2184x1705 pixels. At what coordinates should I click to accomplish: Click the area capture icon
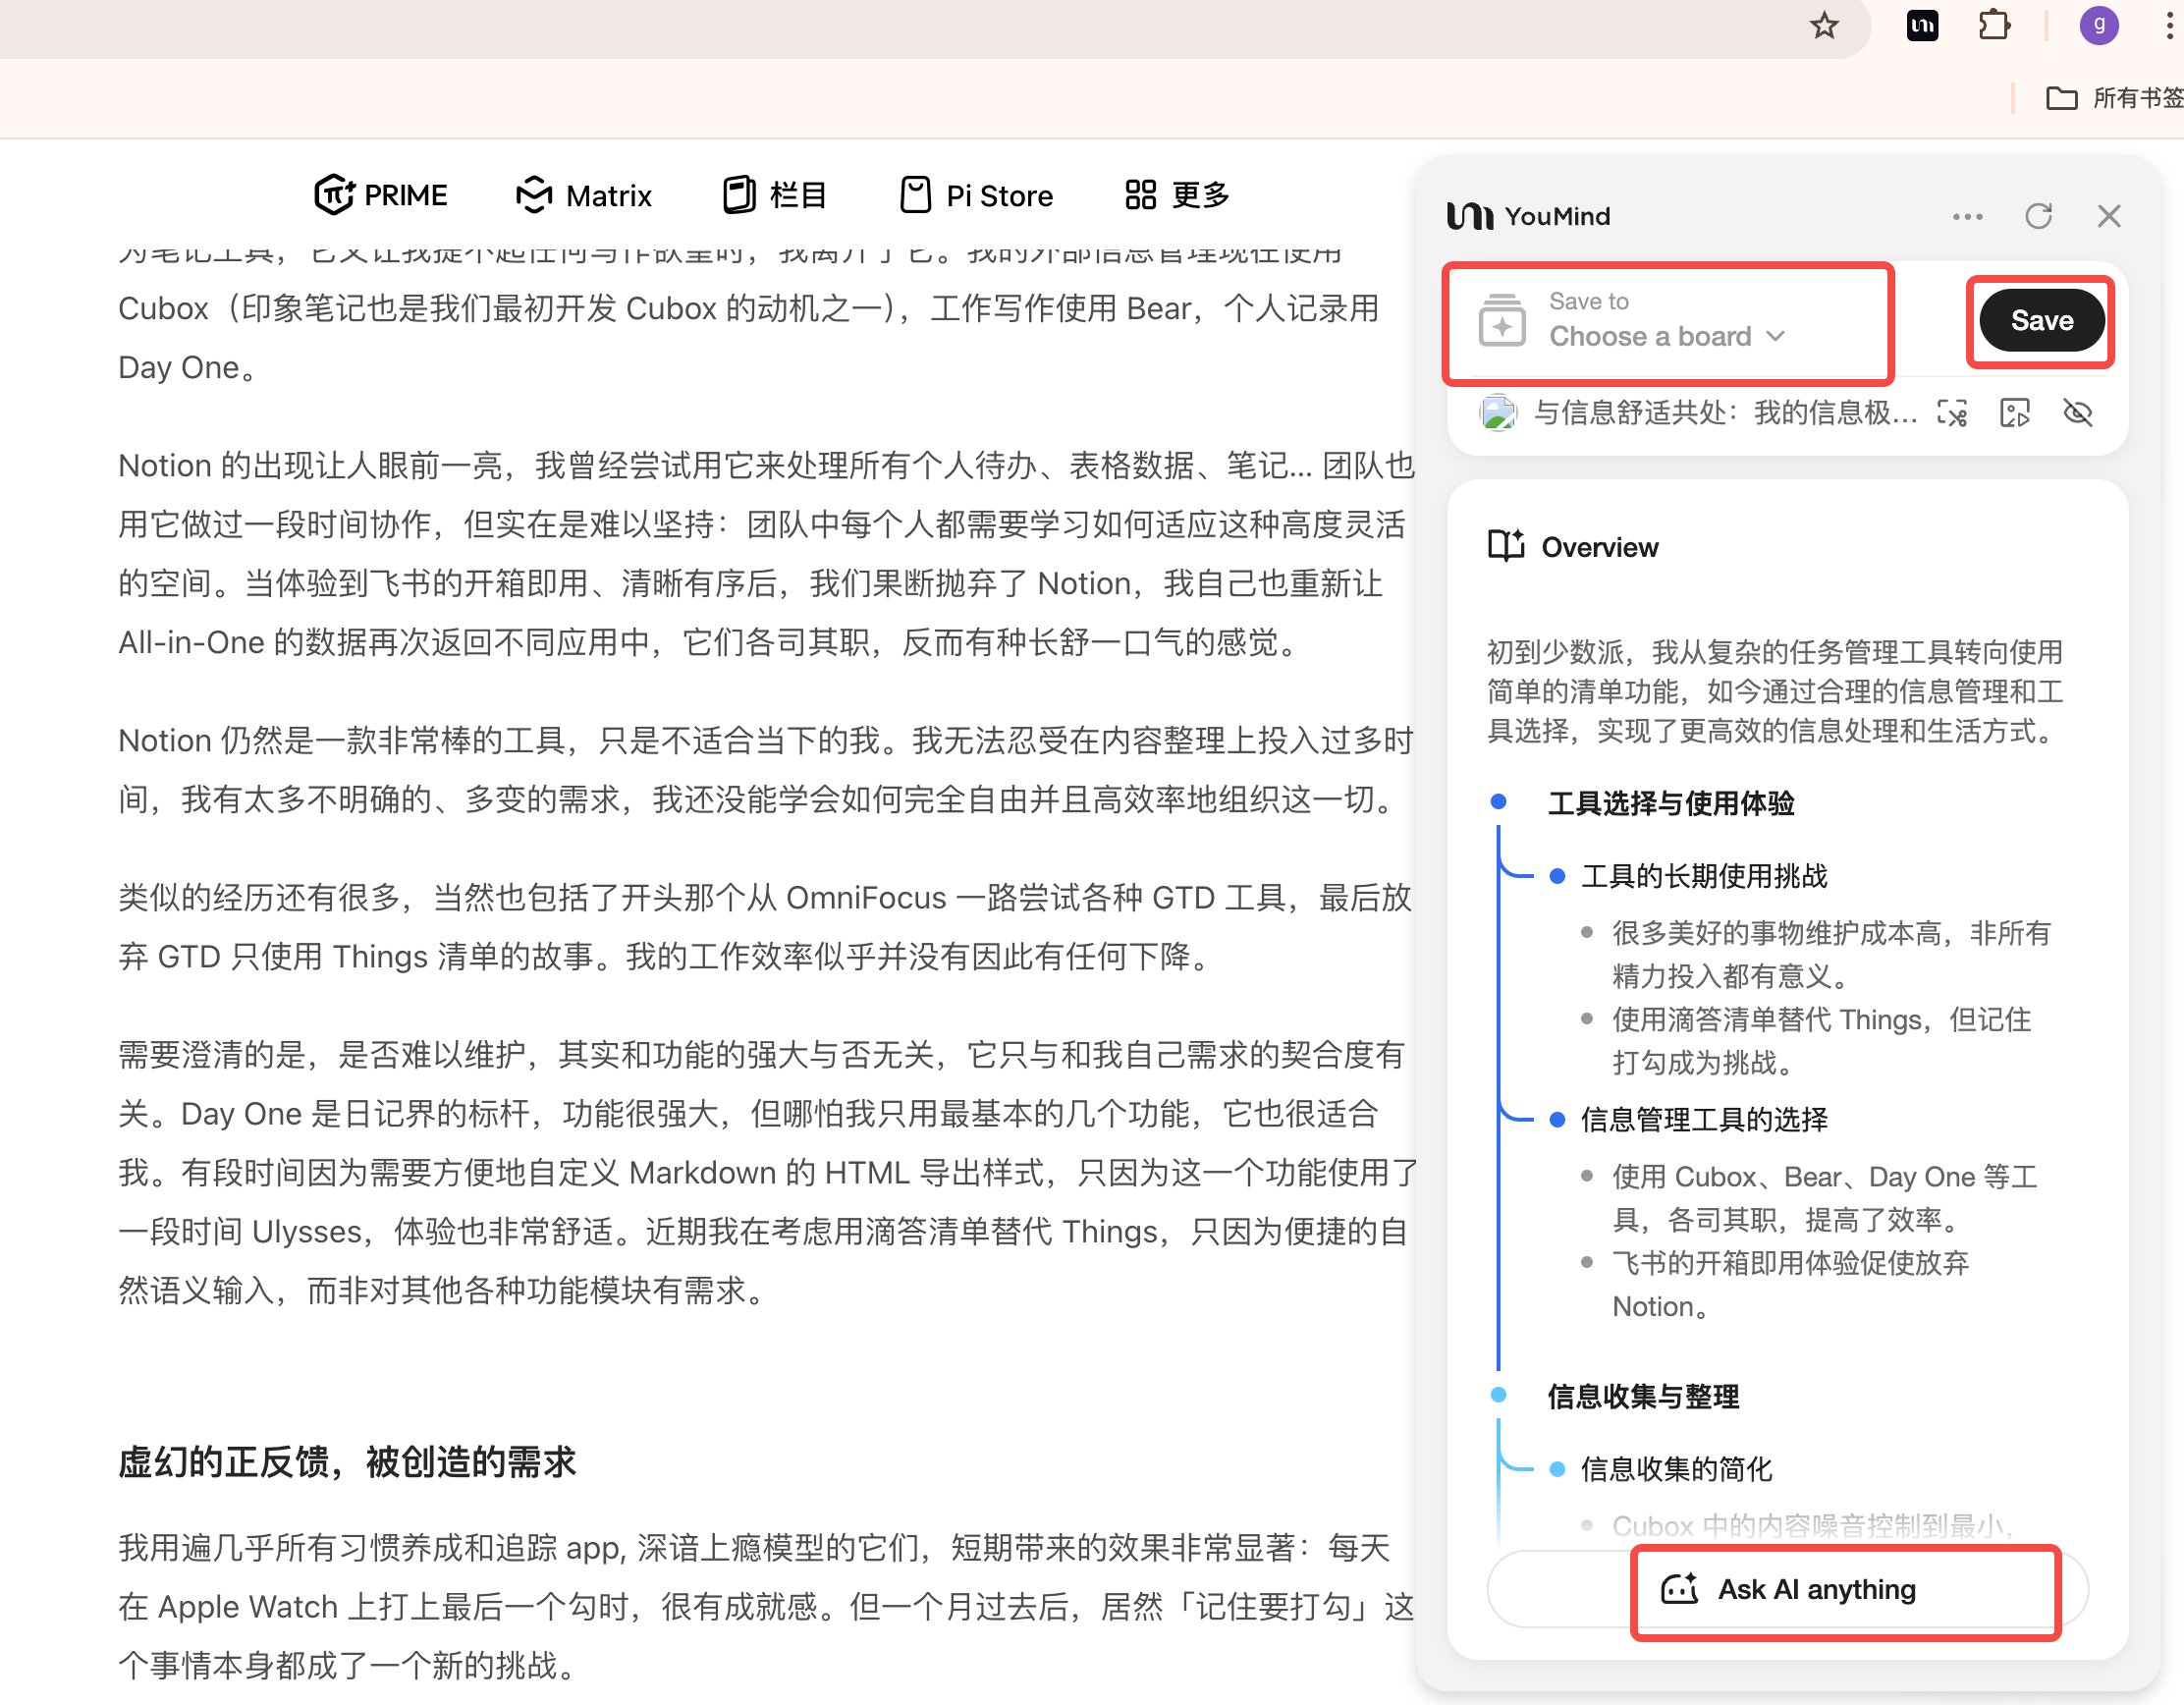coord(1951,412)
